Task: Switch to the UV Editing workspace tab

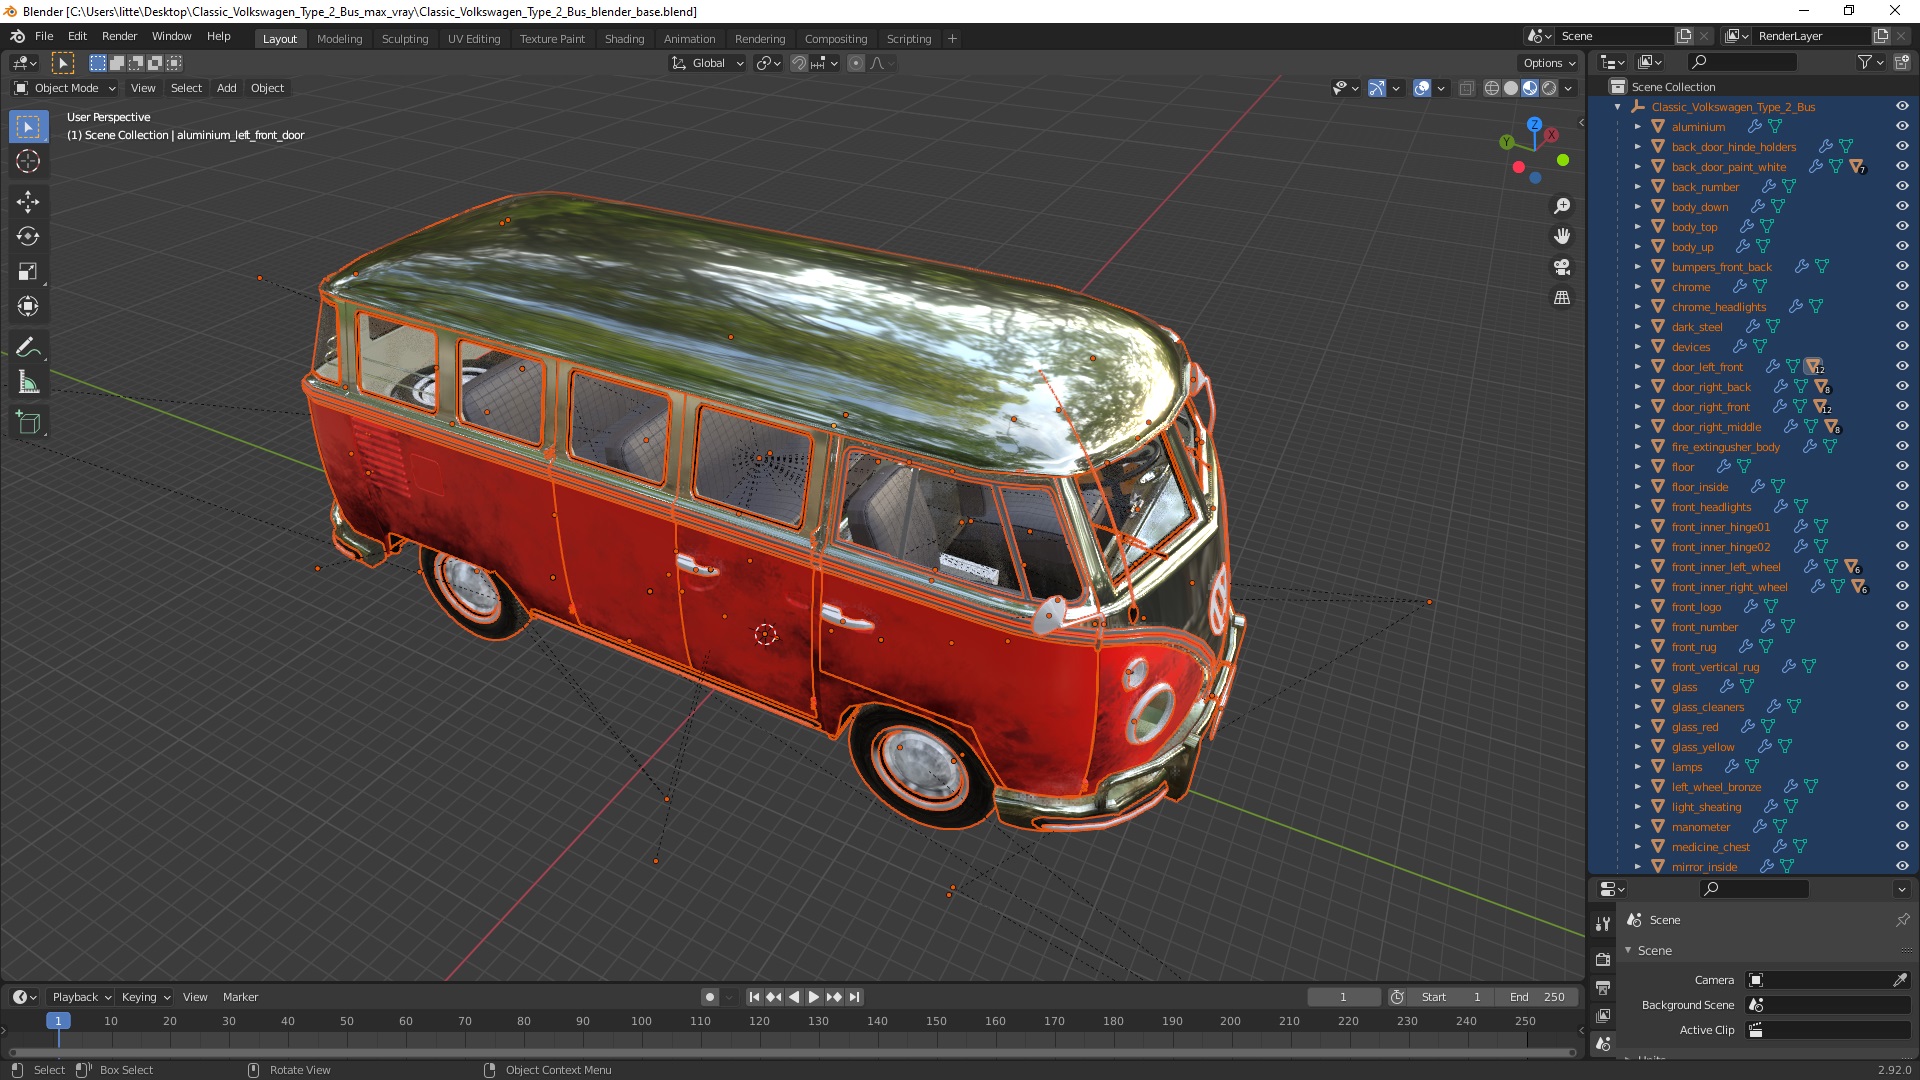Action: coord(474,39)
